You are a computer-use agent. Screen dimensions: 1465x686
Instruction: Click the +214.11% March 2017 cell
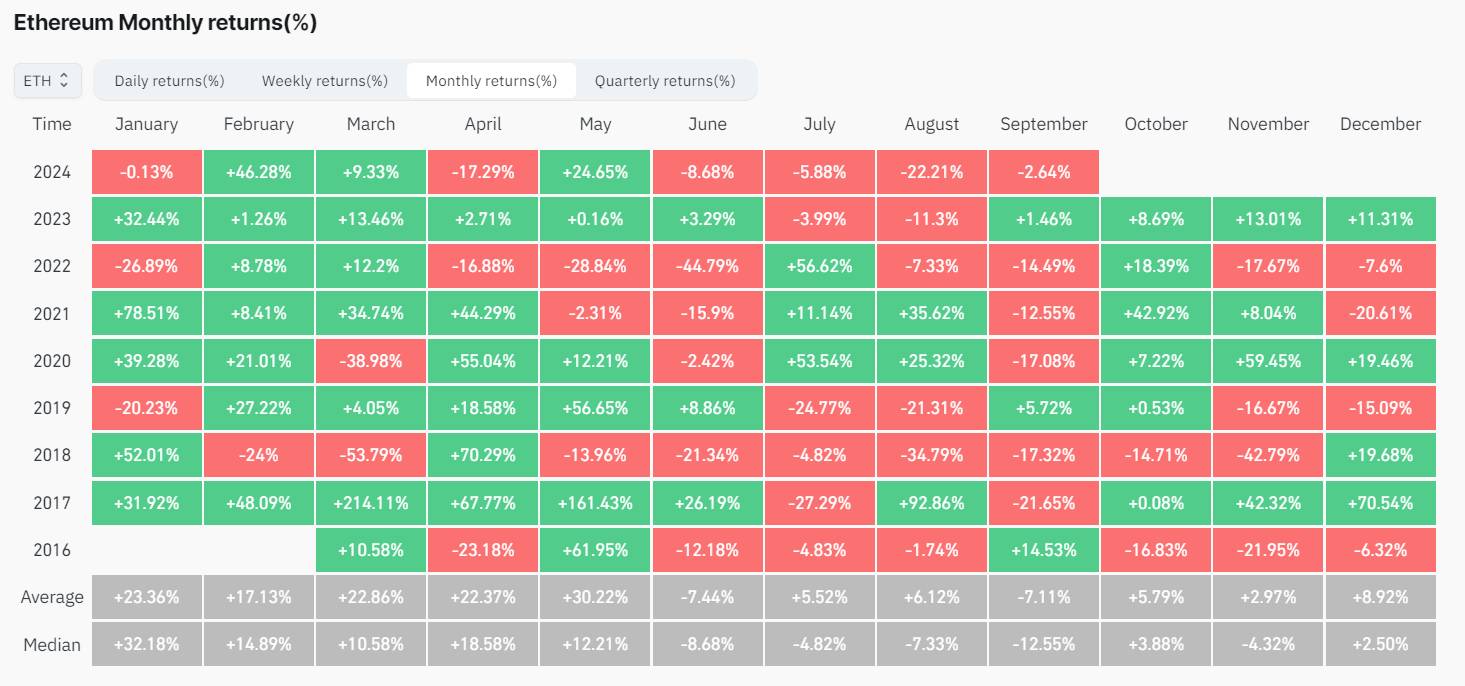[x=371, y=502]
